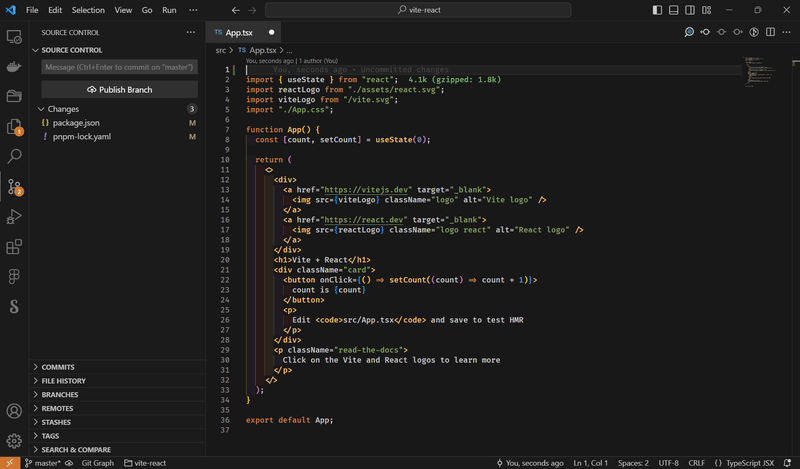The width and height of the screenshot is (800, 469).
Task: Open the menu bar overflow ellipsis
Action: point(193,10)
